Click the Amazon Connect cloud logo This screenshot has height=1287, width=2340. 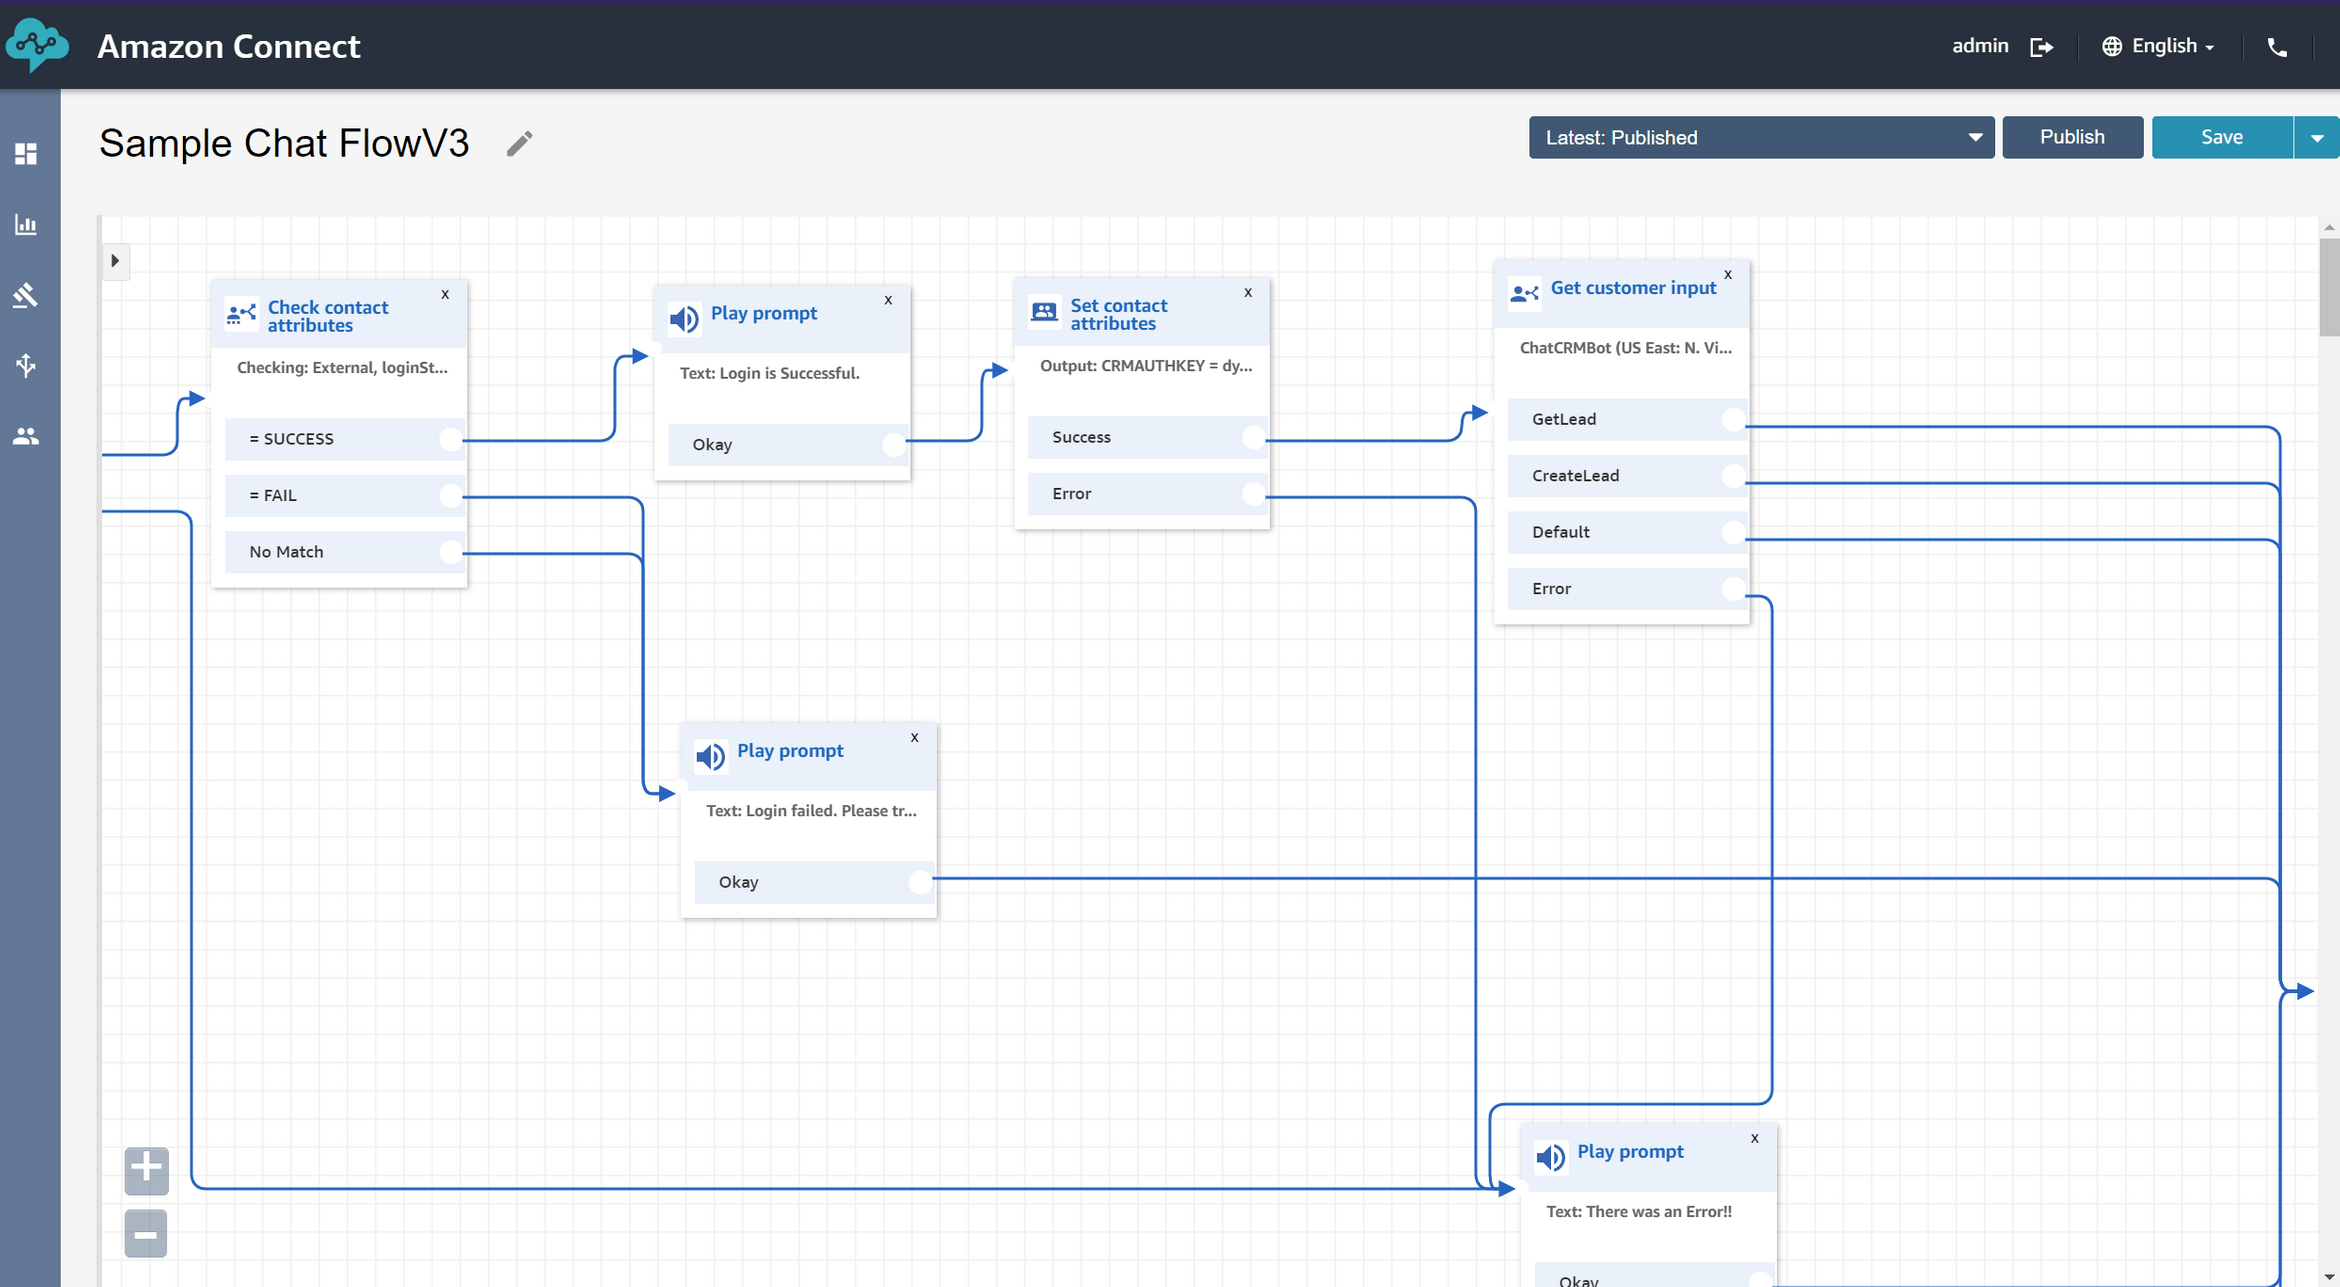[x=37, y=45]
